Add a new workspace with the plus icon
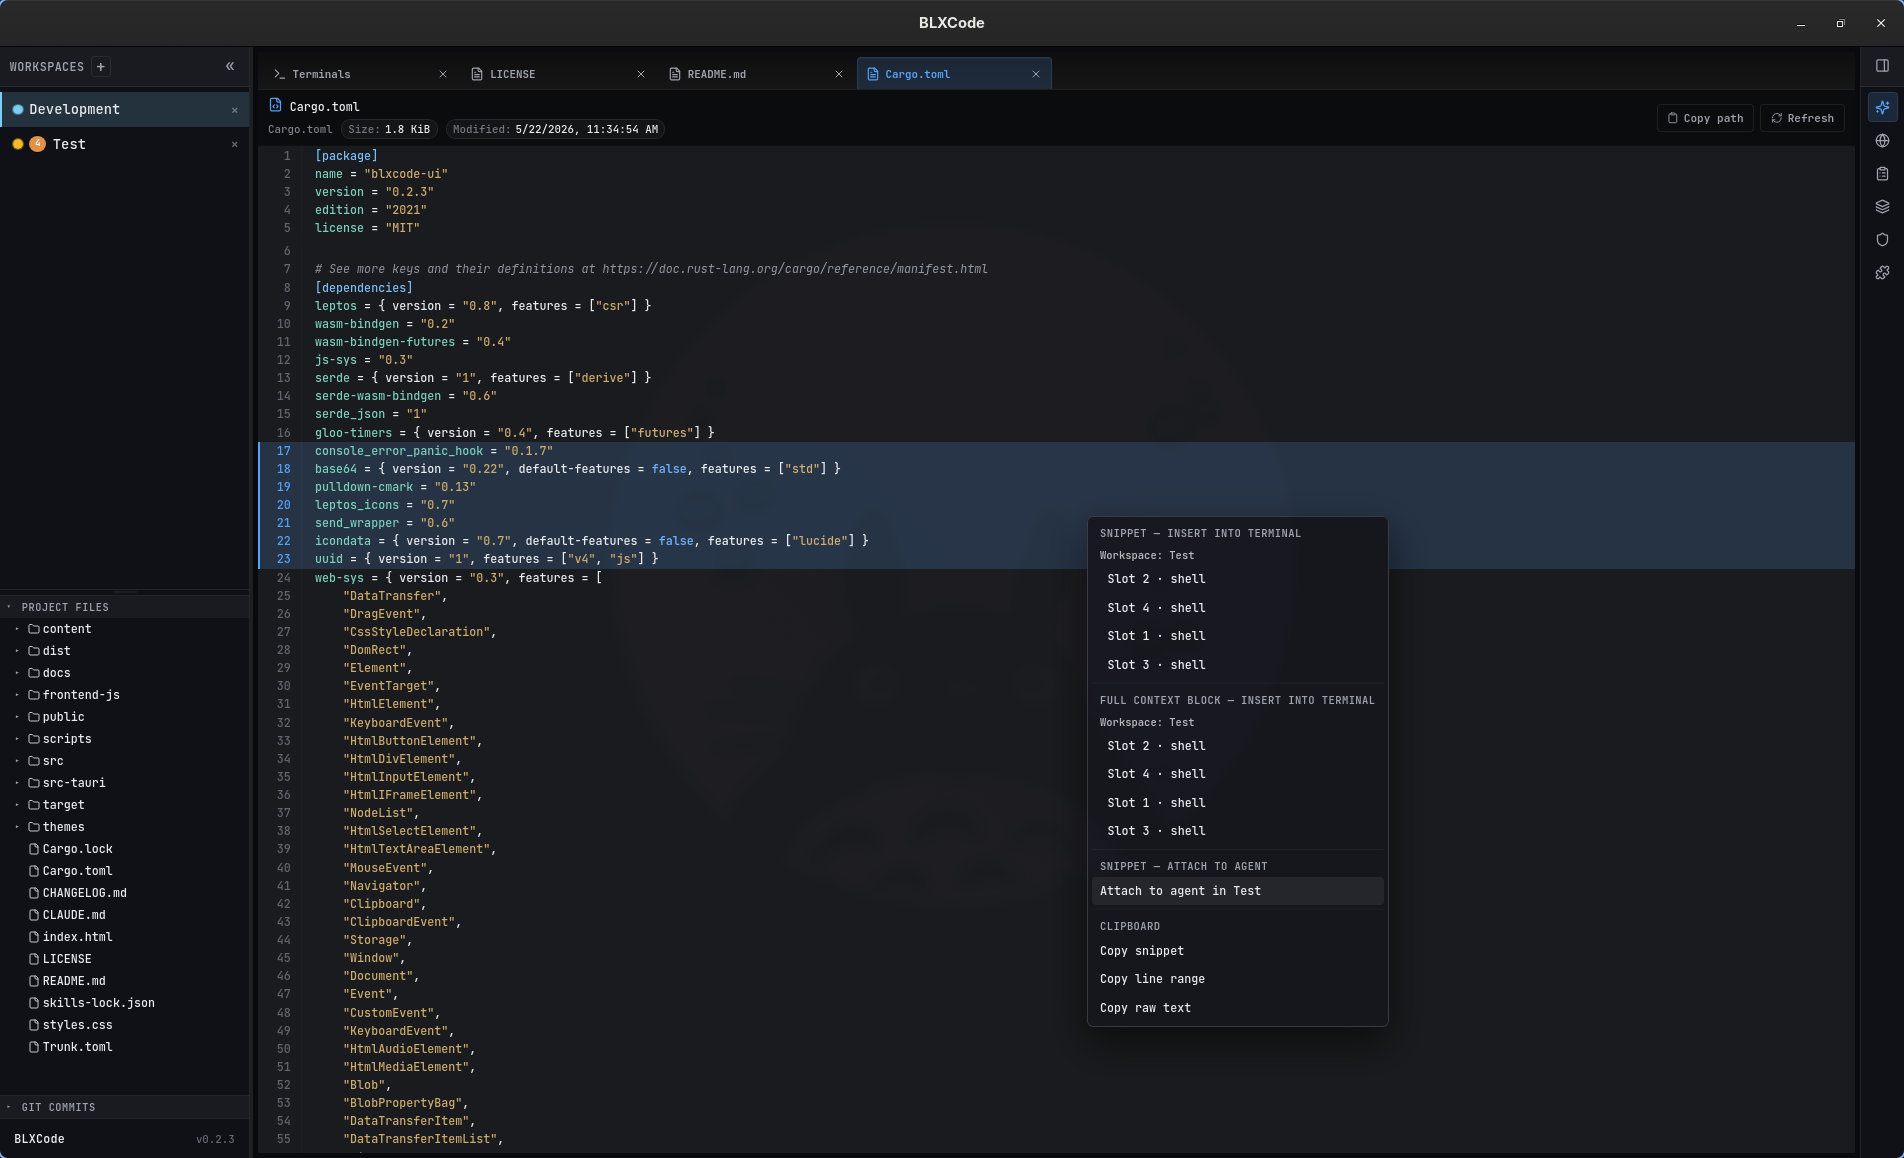This screenshot has height=1158, width=1904. pos(100,67)
